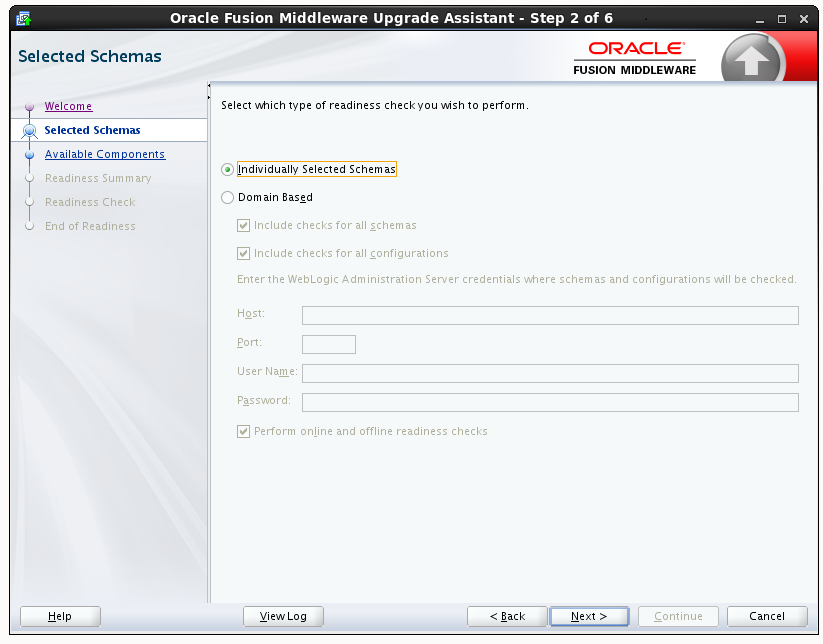Image resolution: width=823 pixels, height=644 pixels.
Task: Maximize the Upgrade Assistant window
Action: [x=782, y=19]
